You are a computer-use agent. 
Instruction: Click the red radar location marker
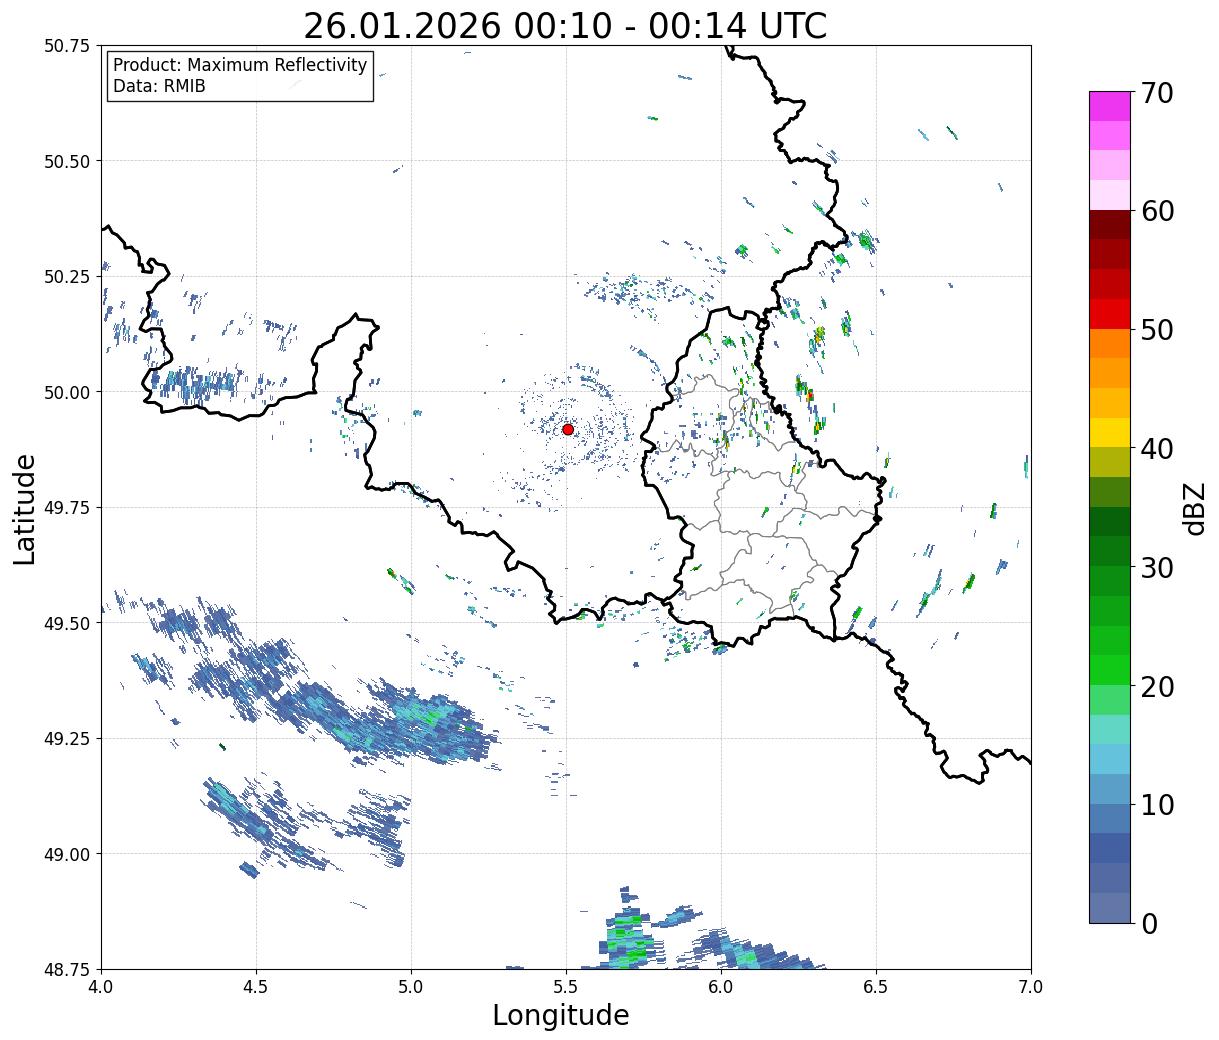pos(567,429)
